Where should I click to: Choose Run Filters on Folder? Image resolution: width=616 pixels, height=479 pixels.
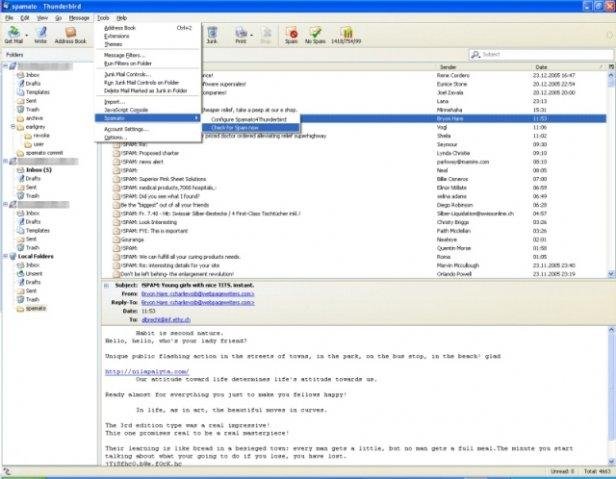[x=148, y=63]
